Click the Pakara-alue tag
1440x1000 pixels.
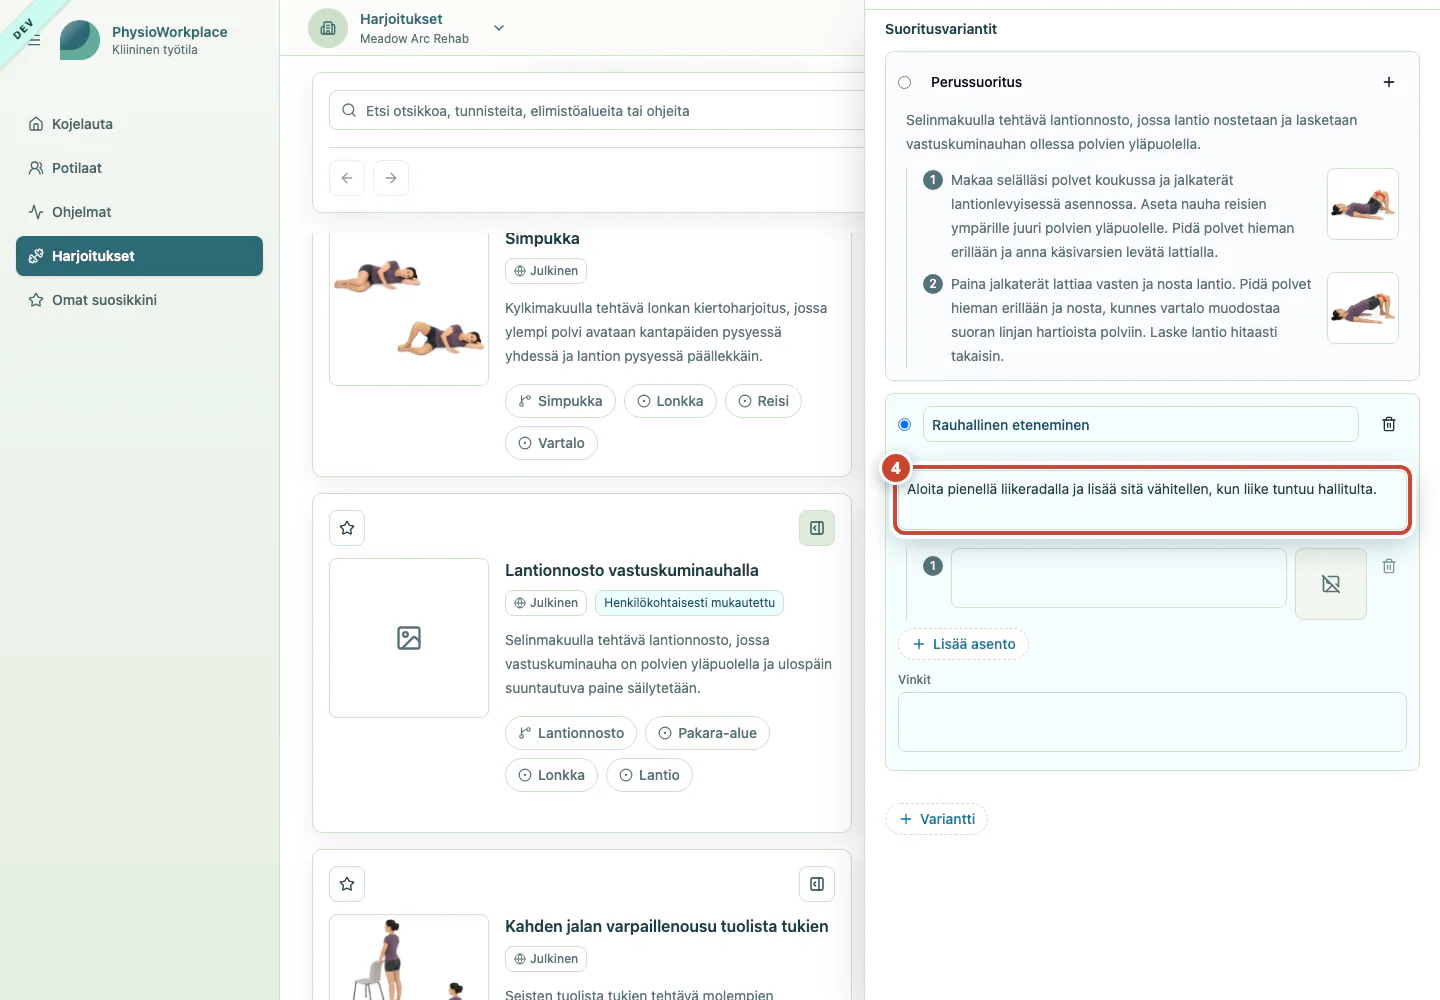tap(707, 733)
